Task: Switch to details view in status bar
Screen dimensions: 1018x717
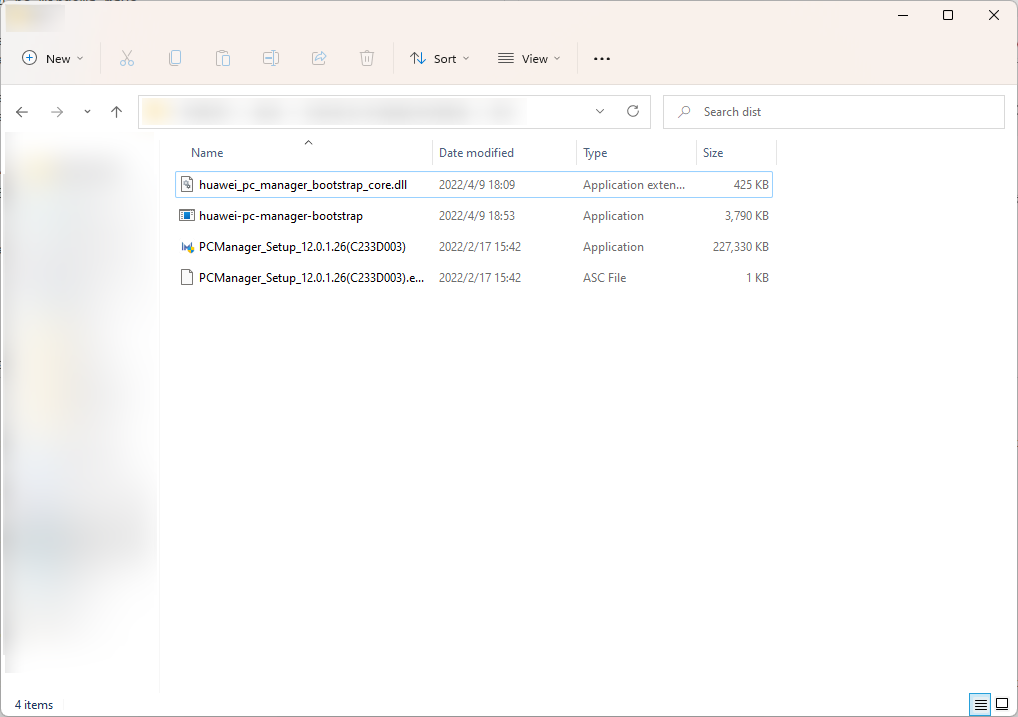Action: (980, 704)
